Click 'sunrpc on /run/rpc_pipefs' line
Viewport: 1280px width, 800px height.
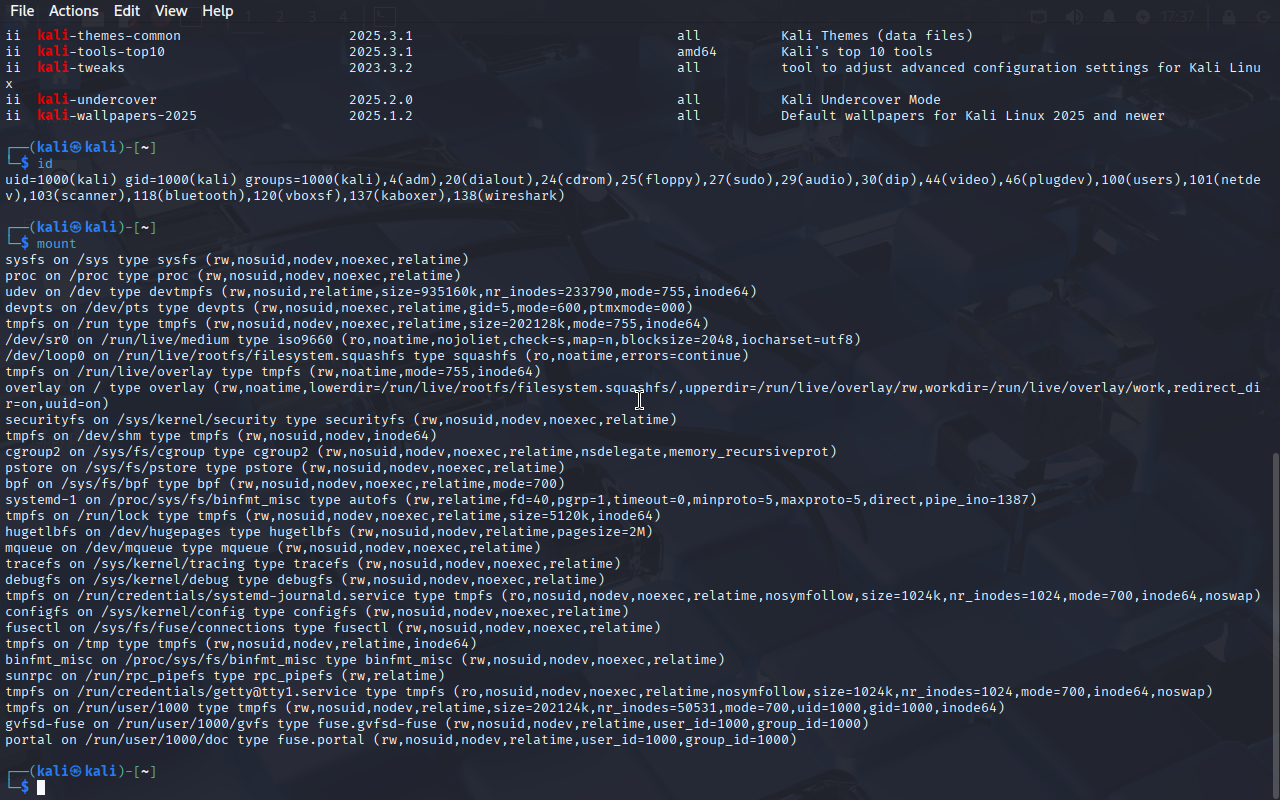[225, 676]
